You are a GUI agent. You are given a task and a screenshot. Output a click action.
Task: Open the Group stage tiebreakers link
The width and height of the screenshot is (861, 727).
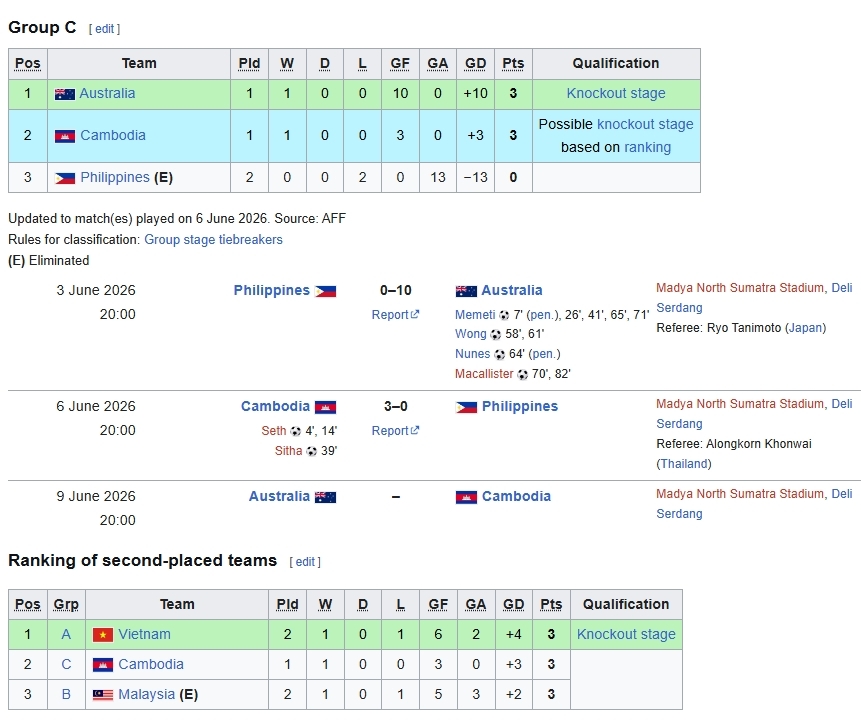pos(213,240)
